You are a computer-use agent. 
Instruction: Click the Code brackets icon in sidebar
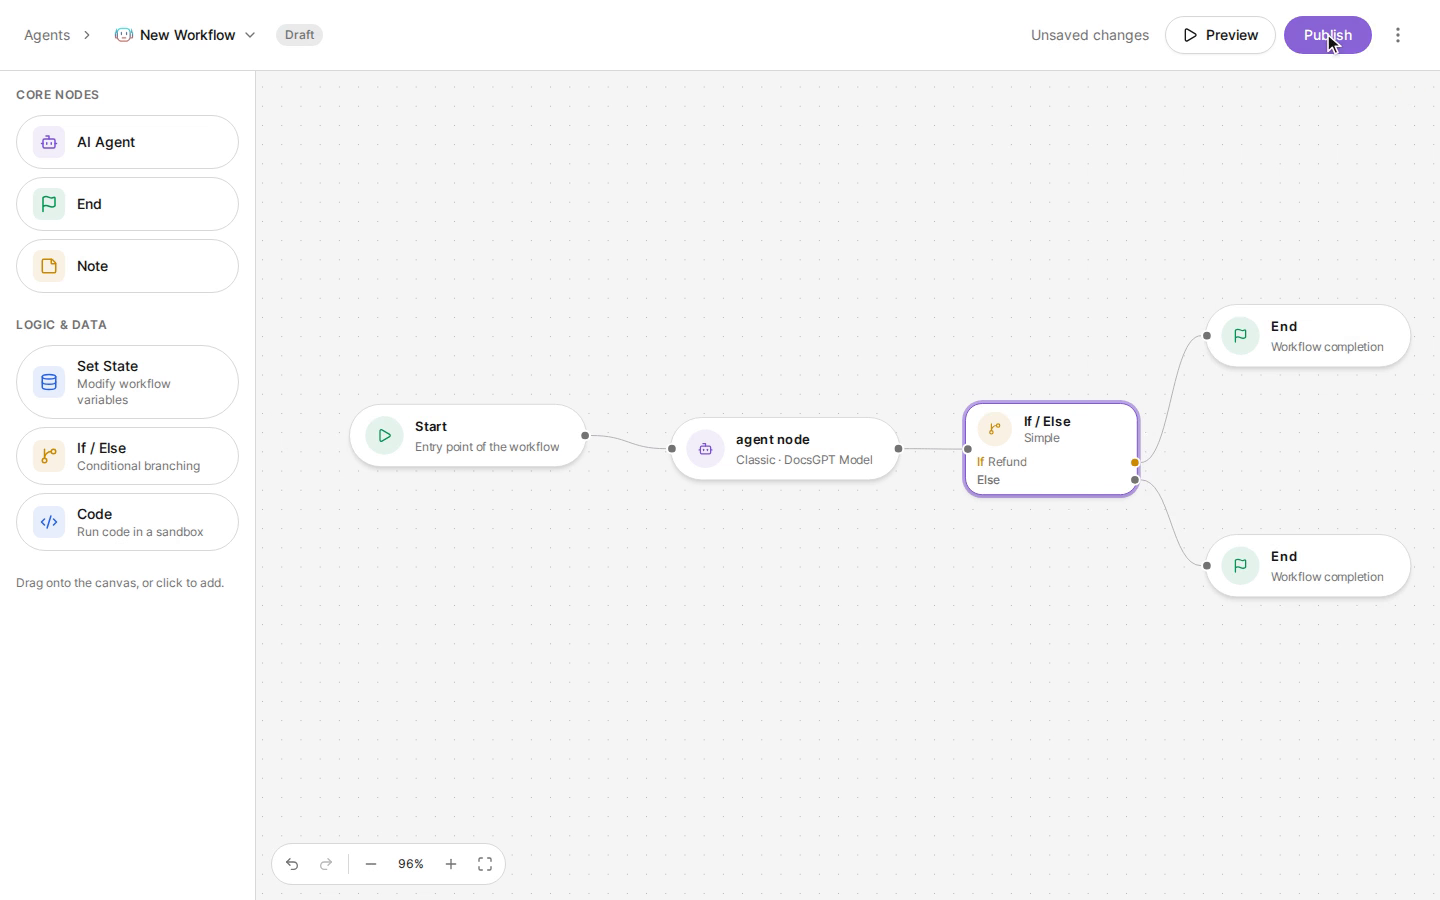(x=49, y=522)
